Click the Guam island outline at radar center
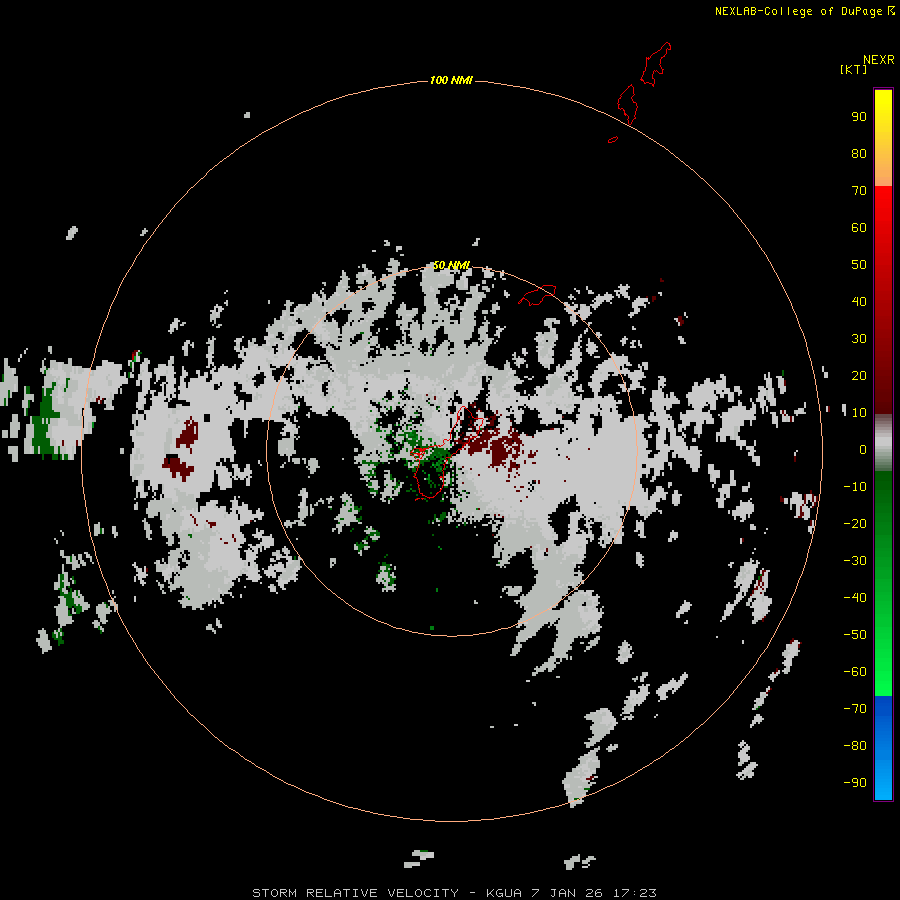 448,453
